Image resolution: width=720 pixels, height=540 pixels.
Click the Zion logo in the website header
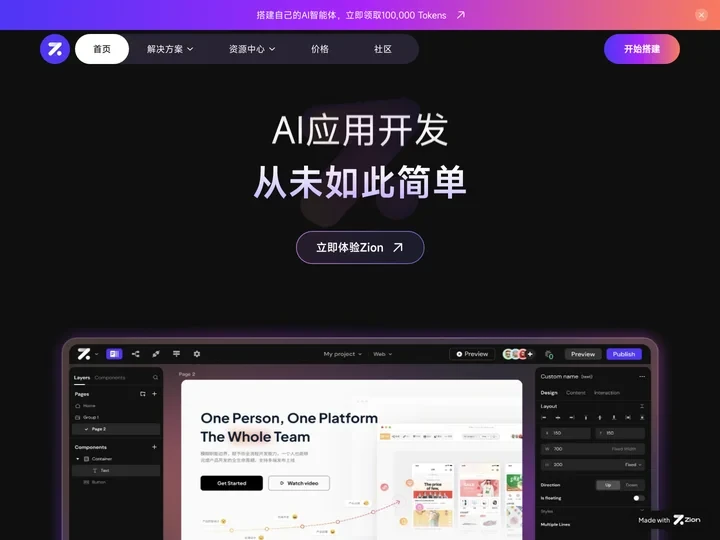tap(55, 49)
